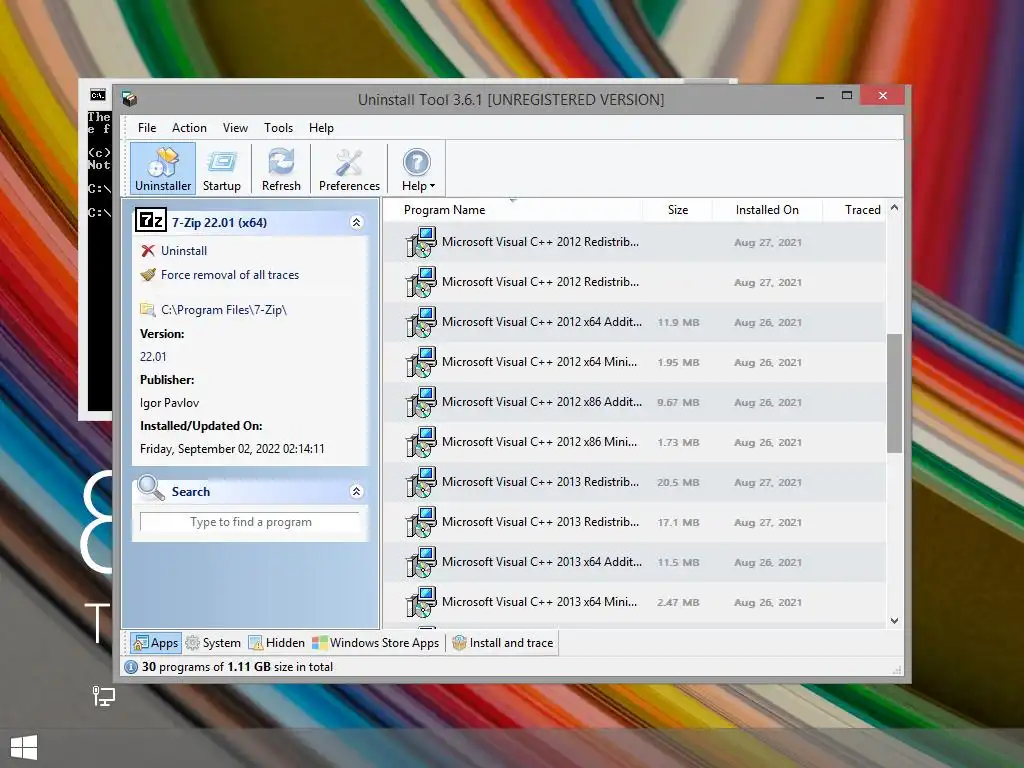This screenshot has height=768, width=1024.
Task: Click the info icon in the status bar
Action: (131, 667)
